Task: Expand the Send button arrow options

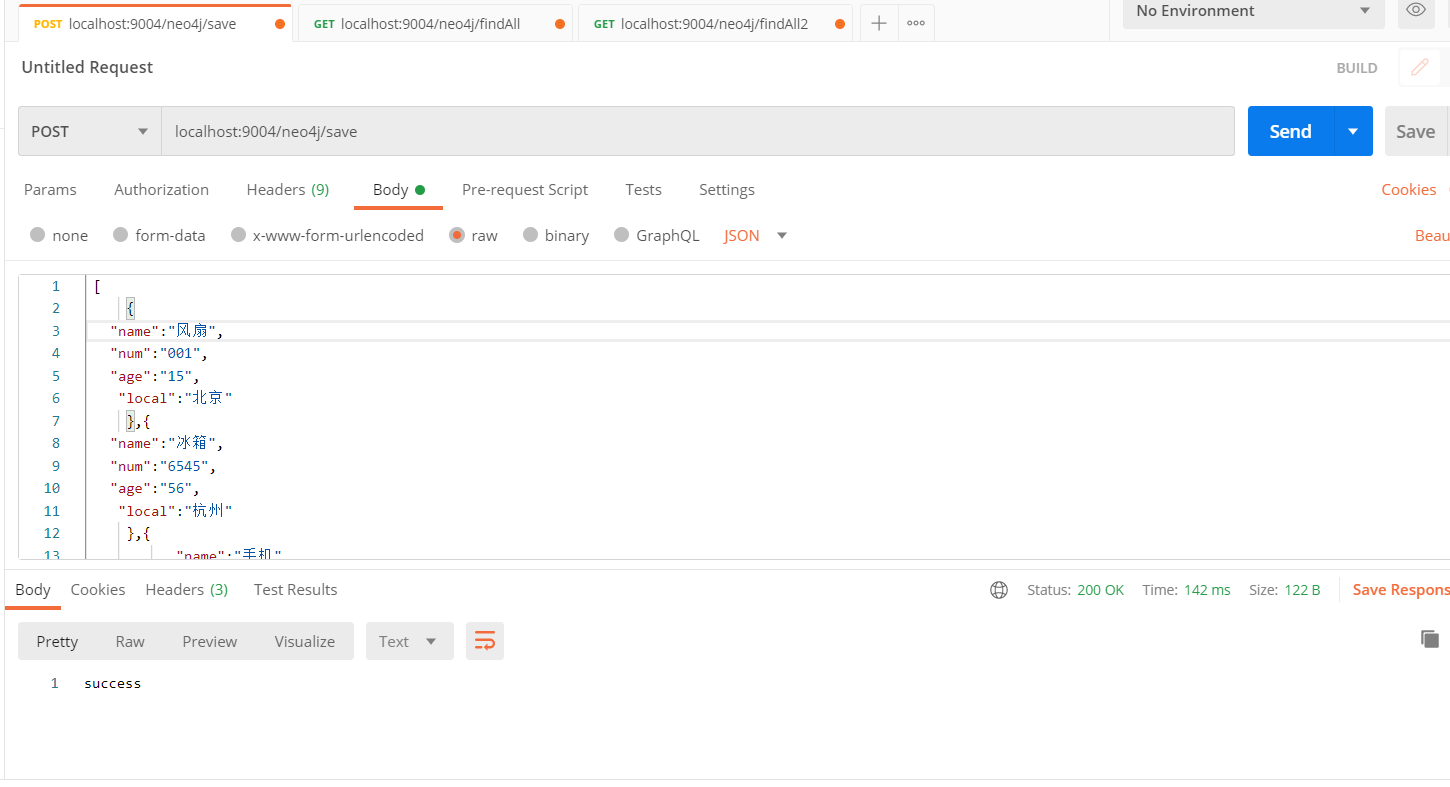Action: coord(1353,131)
